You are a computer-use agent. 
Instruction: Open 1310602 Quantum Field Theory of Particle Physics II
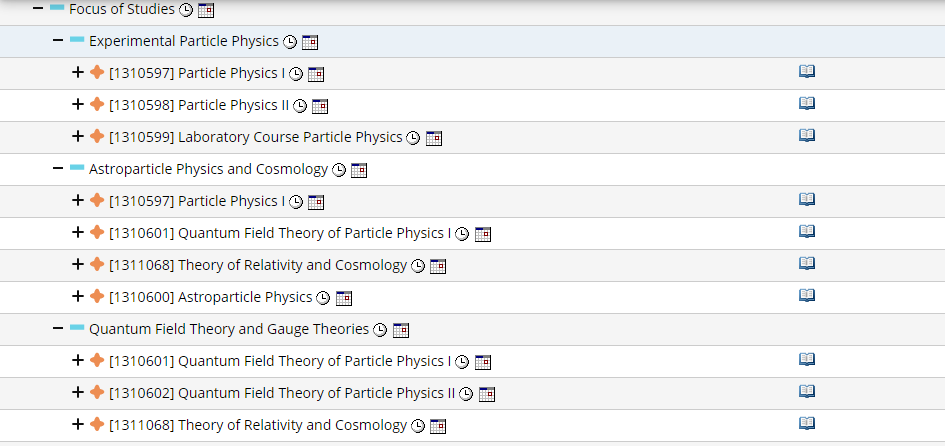(282, 393)
